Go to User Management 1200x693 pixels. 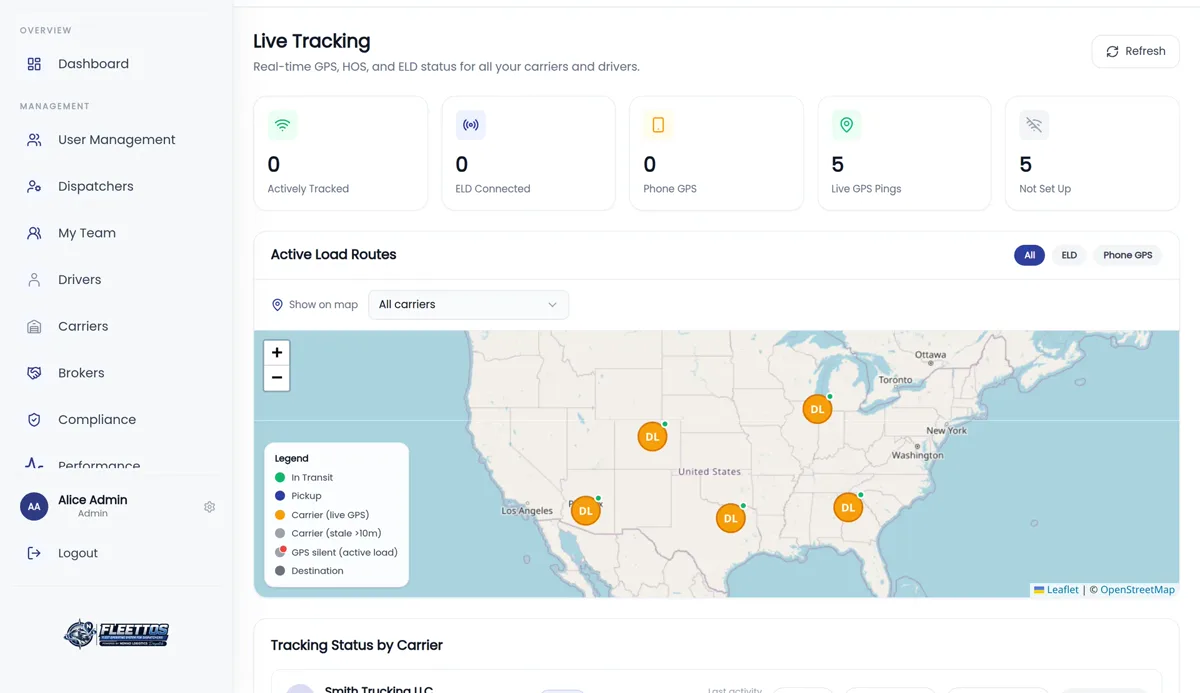point(116,140)
